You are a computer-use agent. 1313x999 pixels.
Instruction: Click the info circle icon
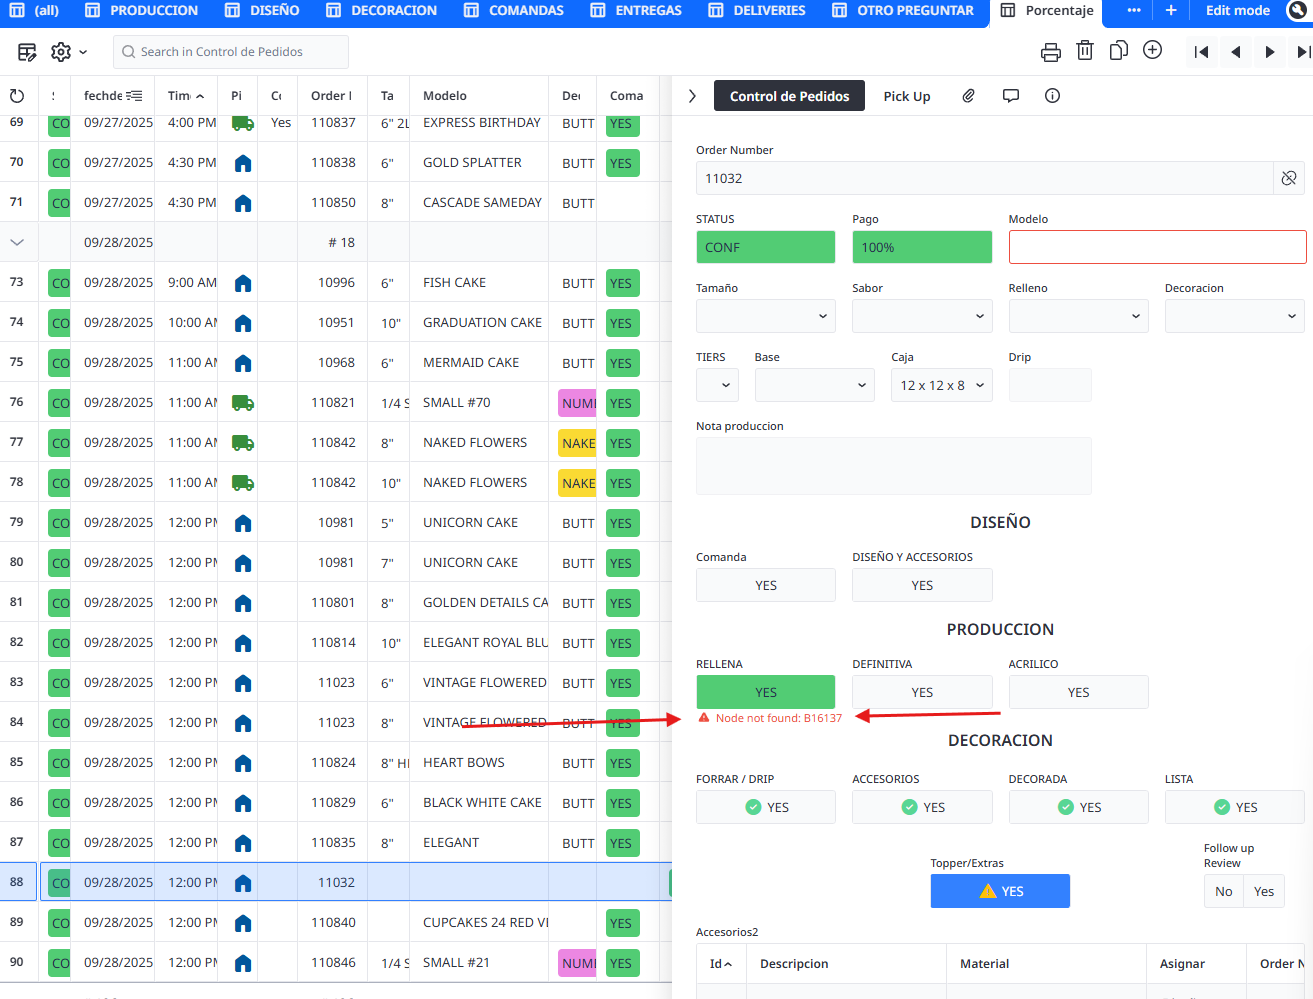coord(1052,96)
